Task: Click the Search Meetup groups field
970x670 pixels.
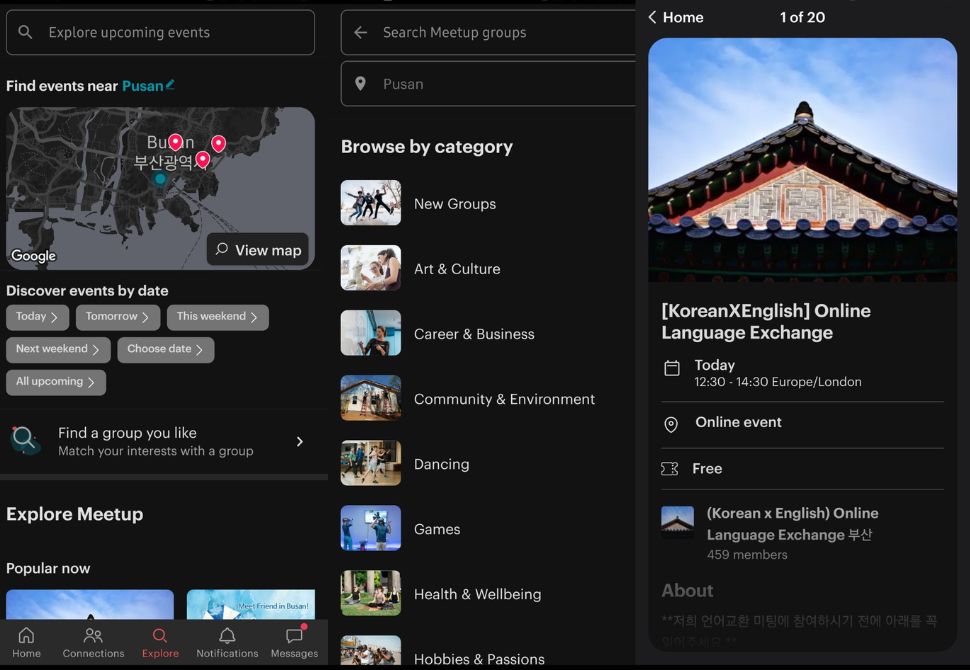Action: point(489,32)
